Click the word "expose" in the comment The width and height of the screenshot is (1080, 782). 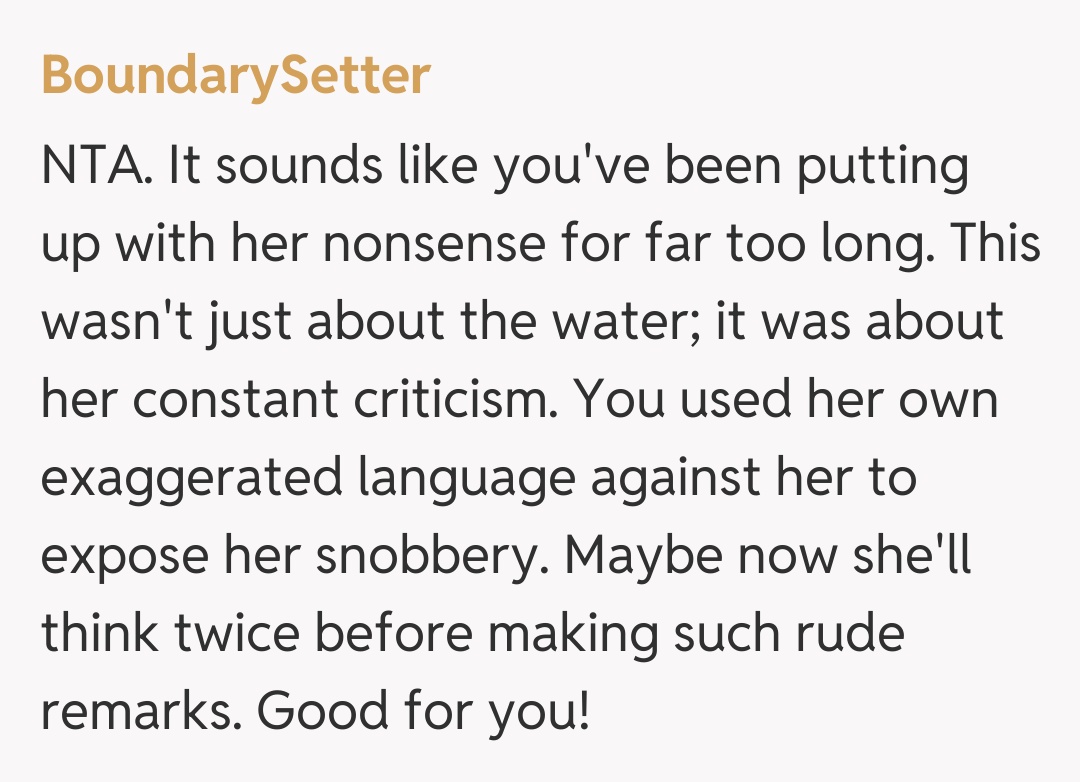click(128, 556)
